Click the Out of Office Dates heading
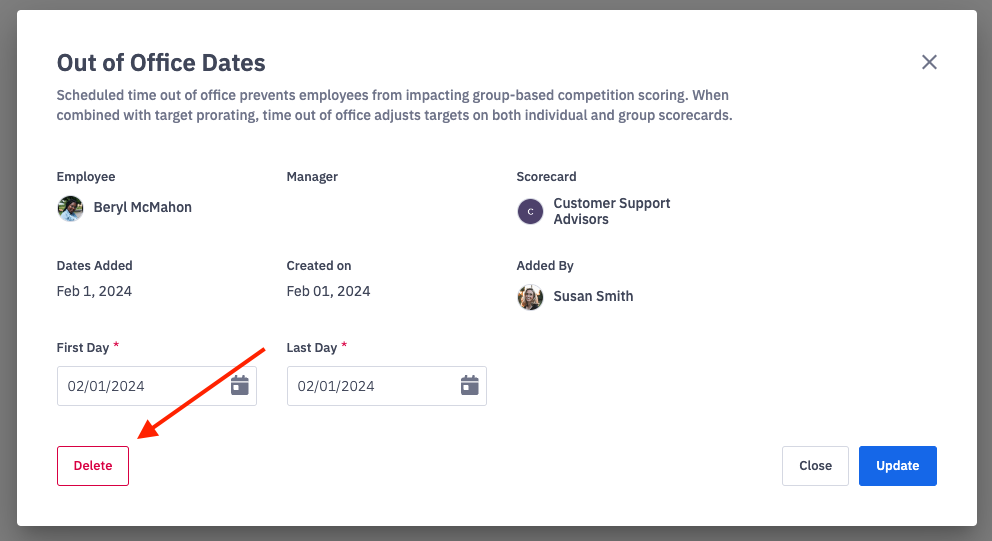Screen dimensions: 992x541 [161, 63]
